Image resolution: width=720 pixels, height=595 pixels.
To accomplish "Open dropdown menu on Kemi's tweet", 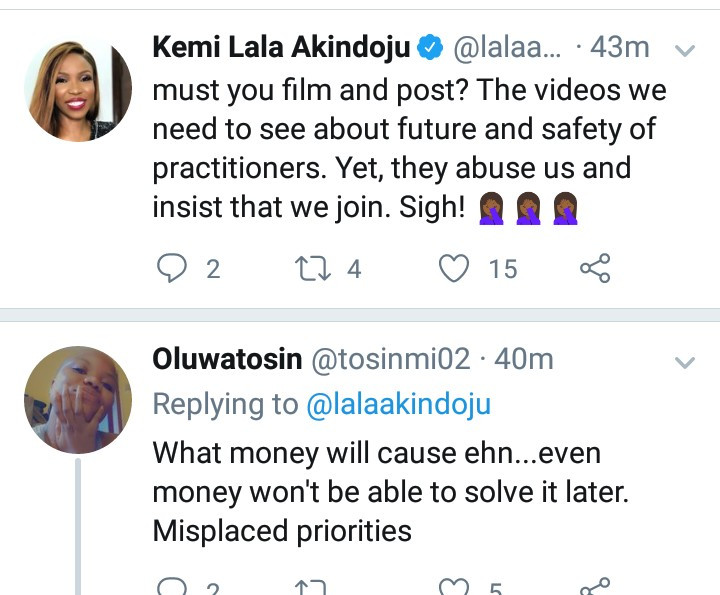I will click(x=685, y=49).
